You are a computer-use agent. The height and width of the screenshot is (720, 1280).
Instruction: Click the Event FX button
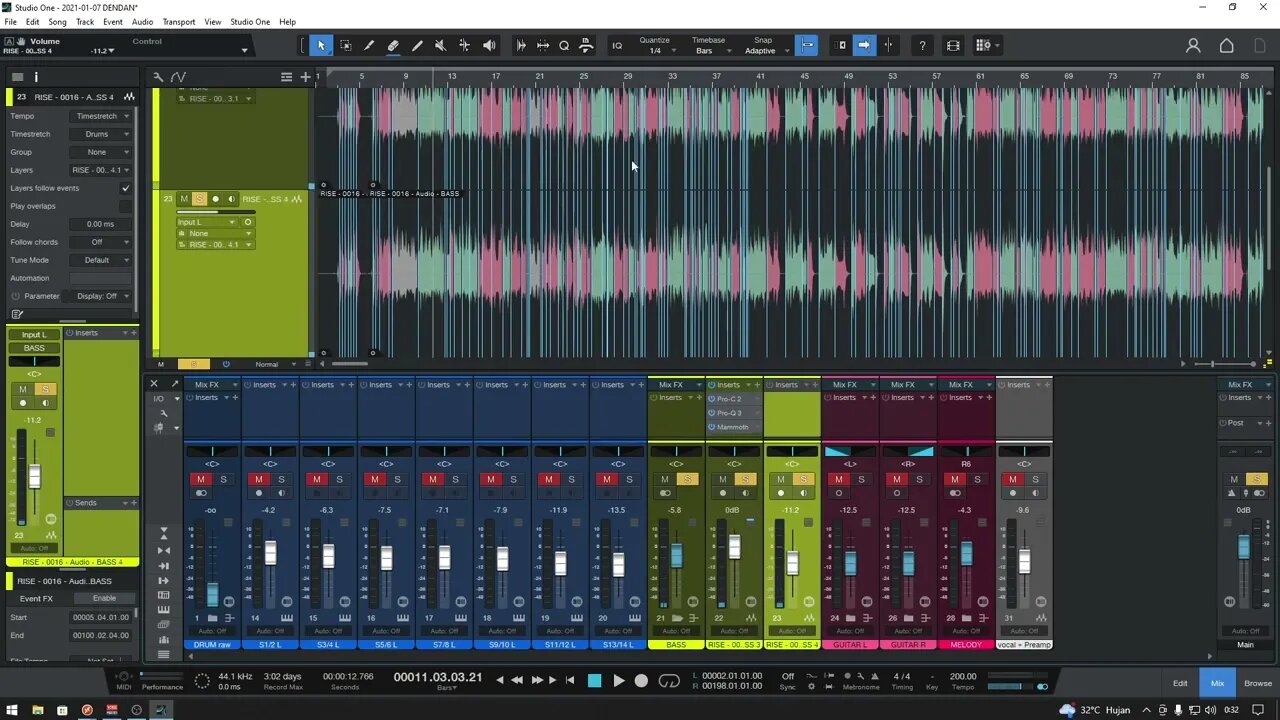tap(36, 598)
